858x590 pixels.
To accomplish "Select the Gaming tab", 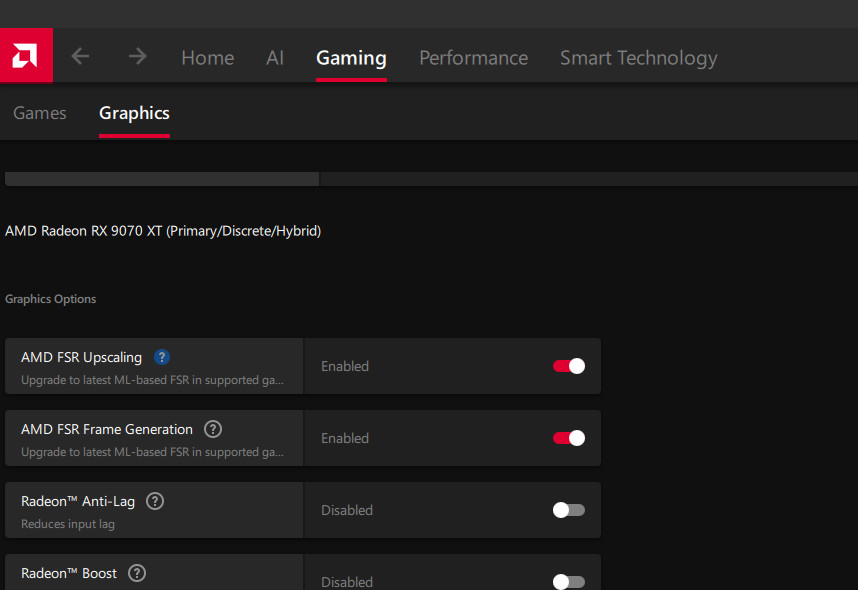I will tap(351, 58).
